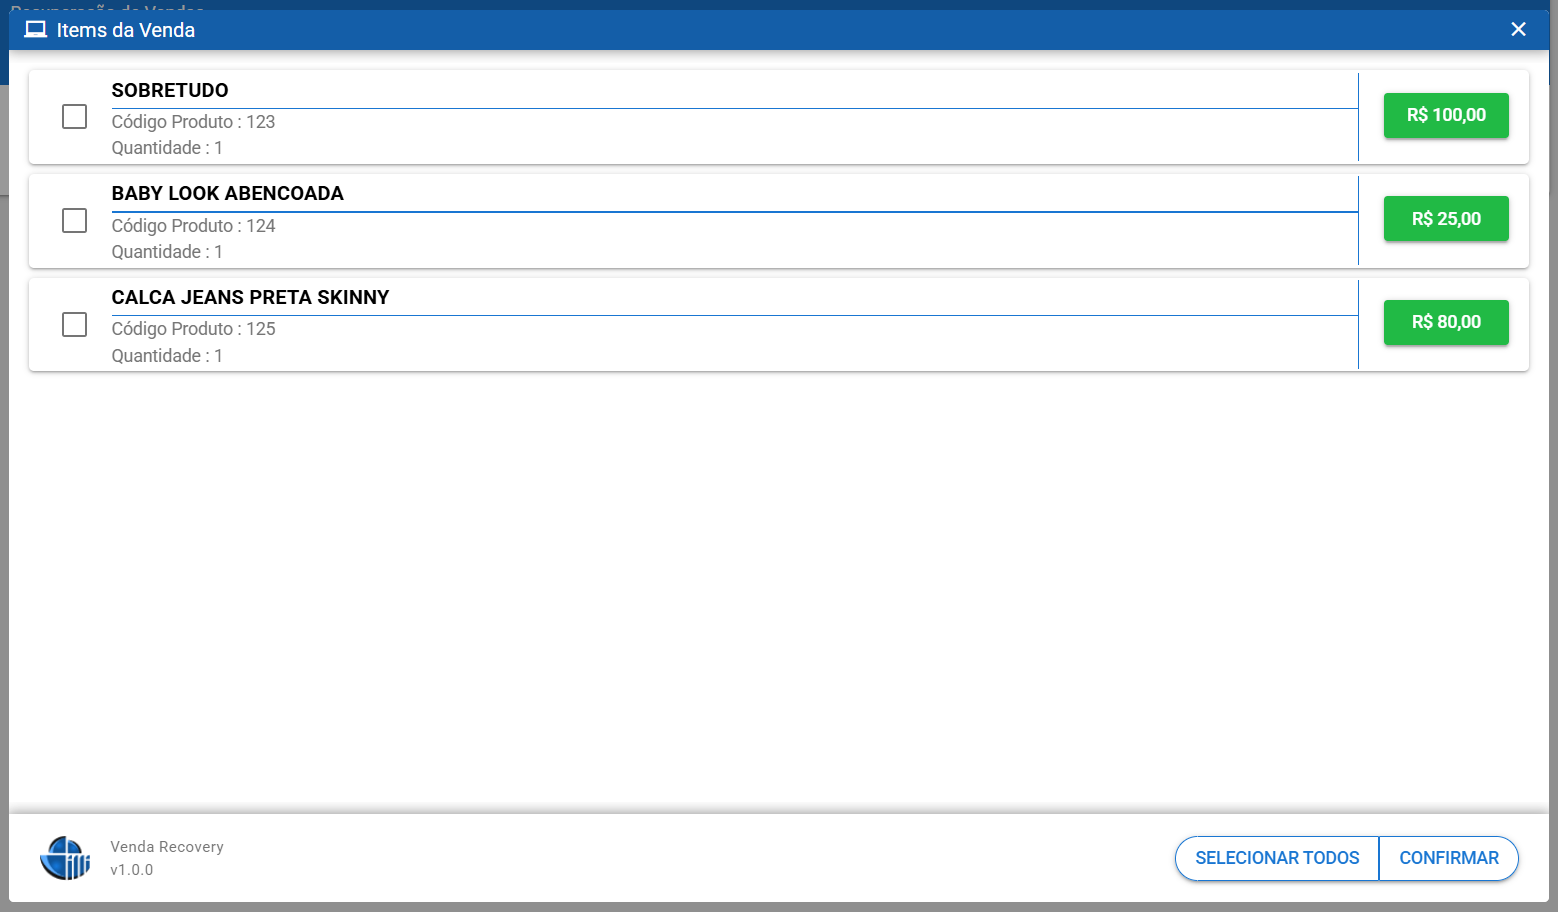Viewport: 1558px width, 912px height.
Task: Select the Código Produto : 124 text
Action: [193, 226]
